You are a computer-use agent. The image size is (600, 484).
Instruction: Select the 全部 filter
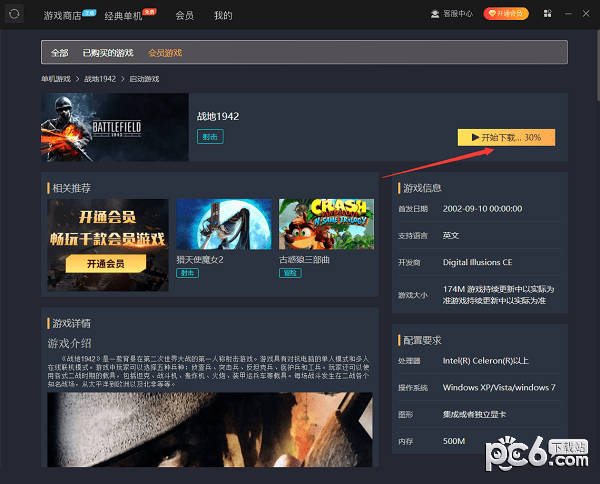60,53
